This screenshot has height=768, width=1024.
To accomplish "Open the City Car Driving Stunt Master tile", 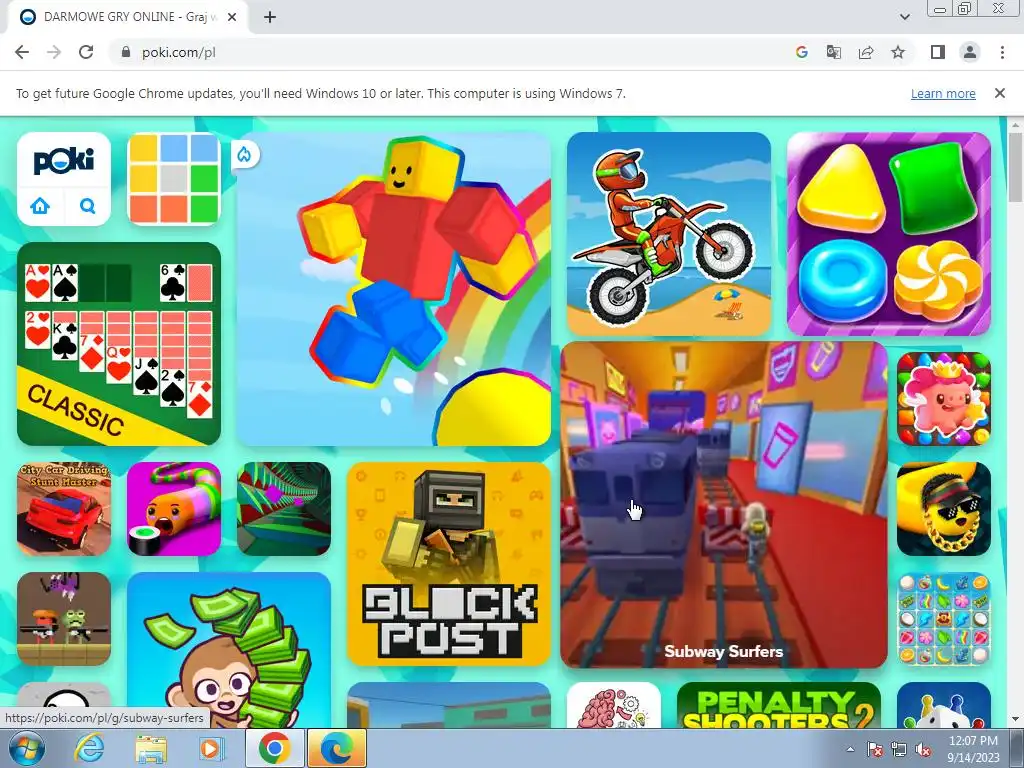I will pyautogui.click(x=64, y=509).
